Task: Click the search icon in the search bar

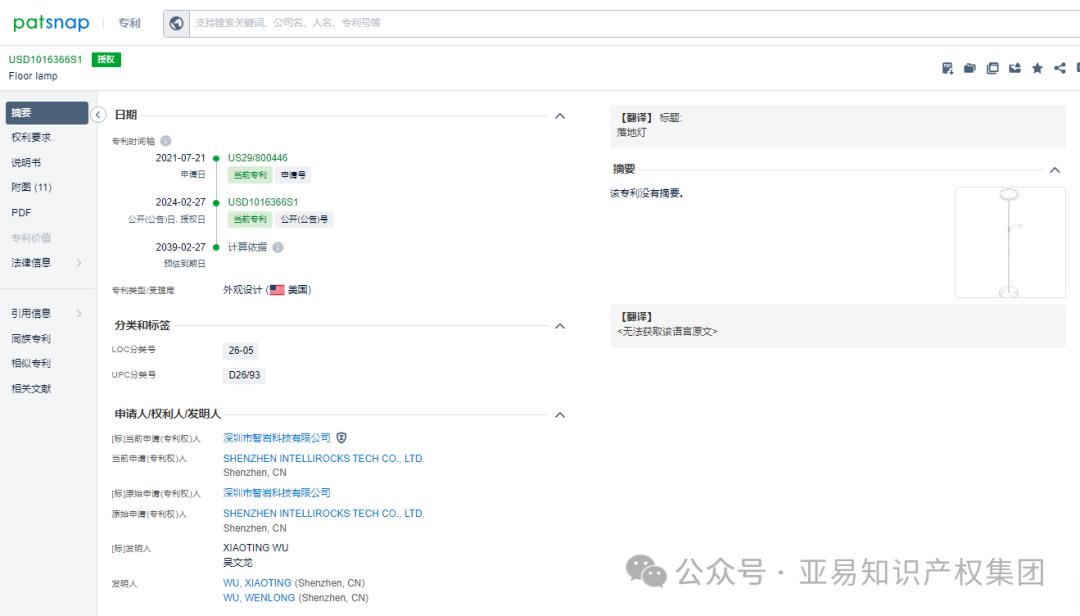Action: (176, 22)
